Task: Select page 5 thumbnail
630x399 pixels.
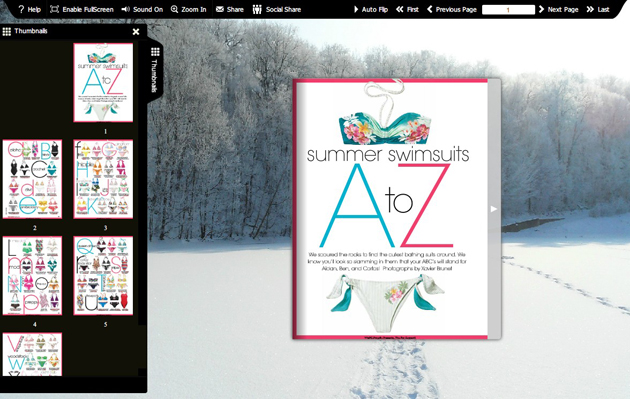Action: pyautogui.click(x=103, y=276)
